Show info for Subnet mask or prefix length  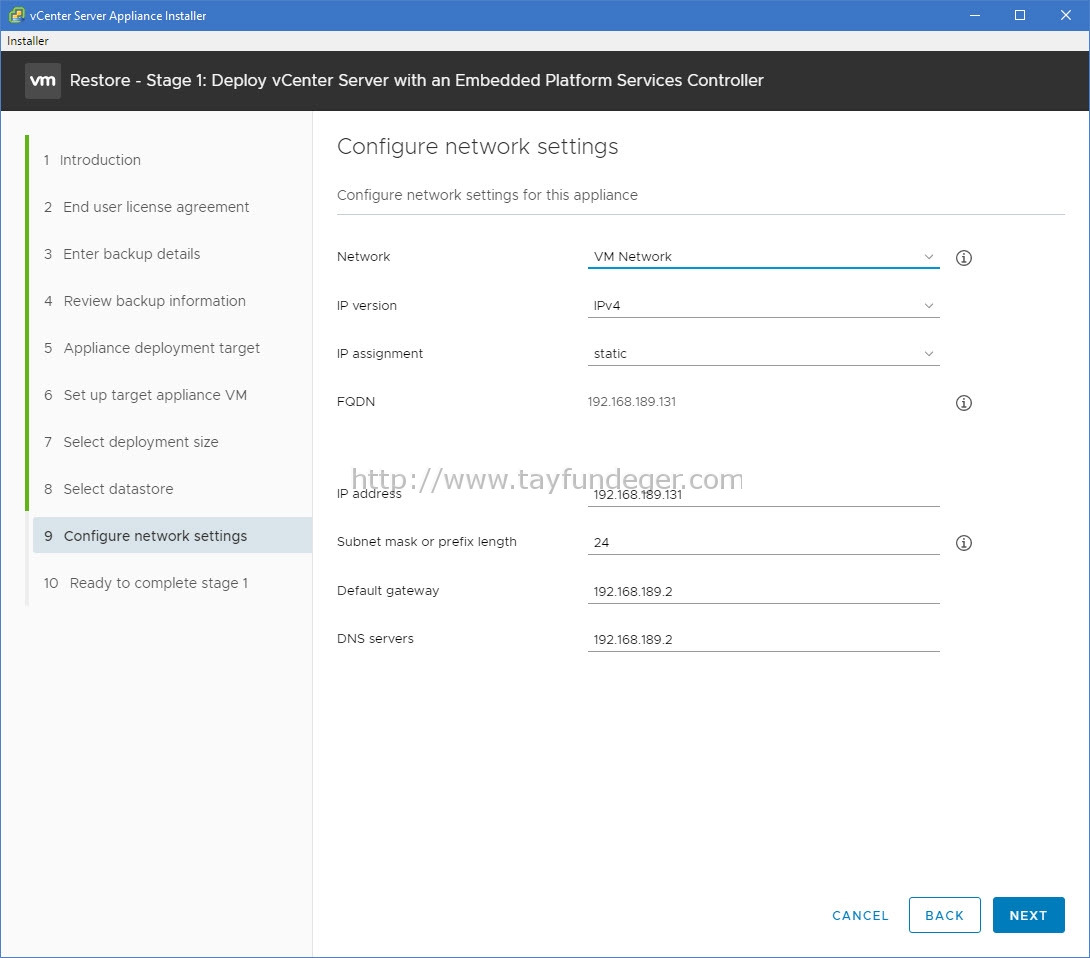point(963,543)
